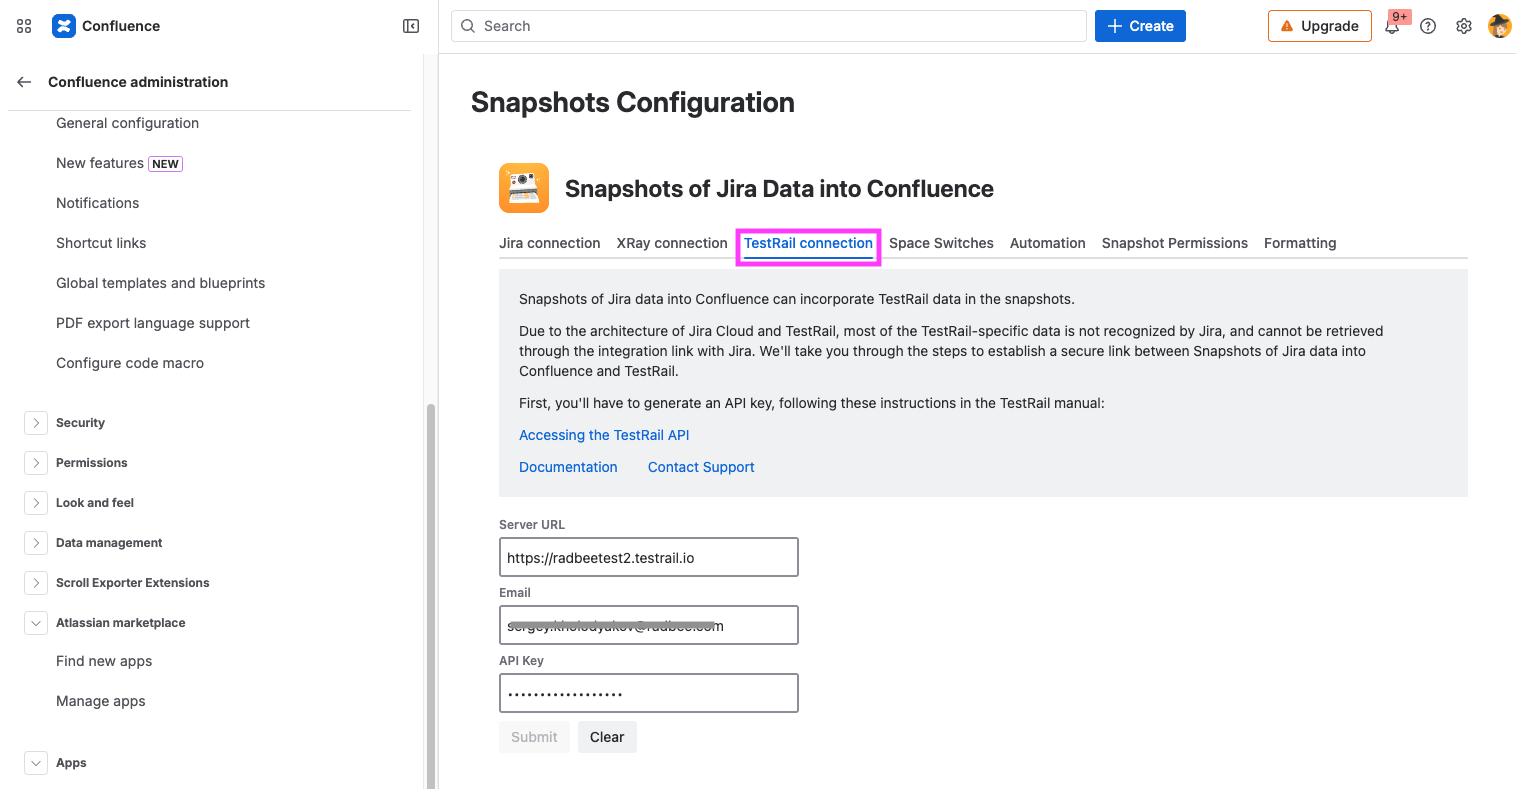
Task: Collapse the Apps section
Action: [36, 763]
